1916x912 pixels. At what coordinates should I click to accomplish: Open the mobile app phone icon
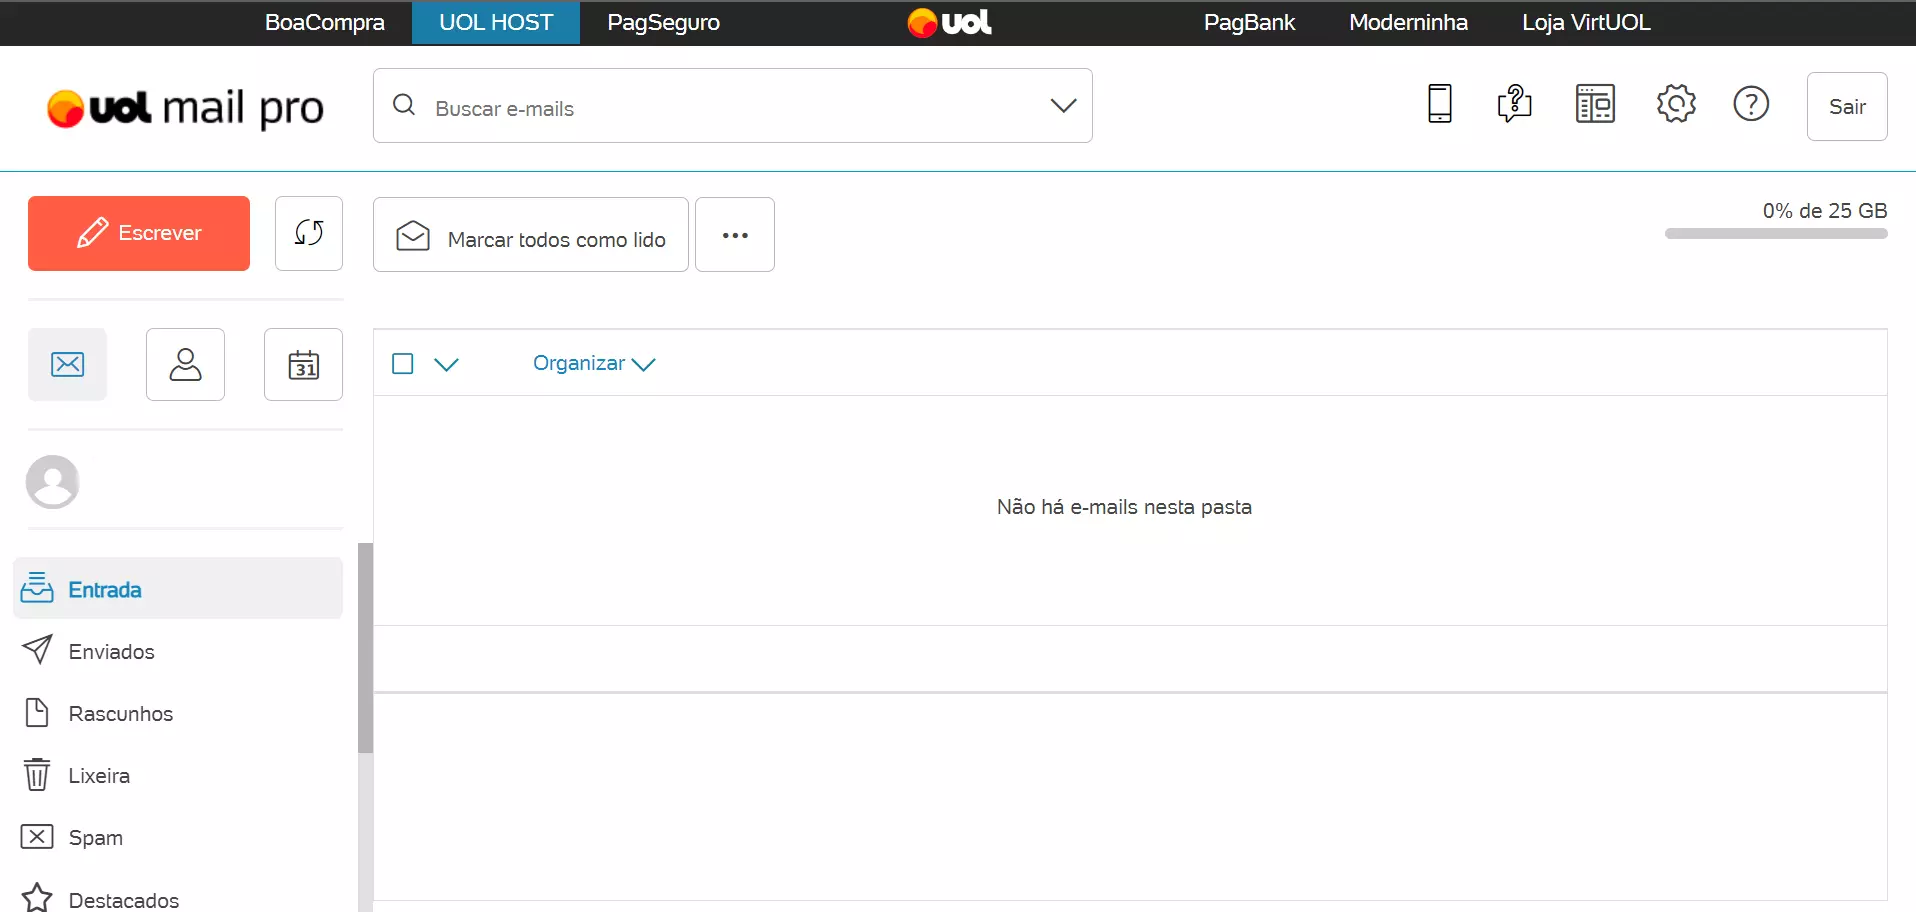(x=1439, y=104)
